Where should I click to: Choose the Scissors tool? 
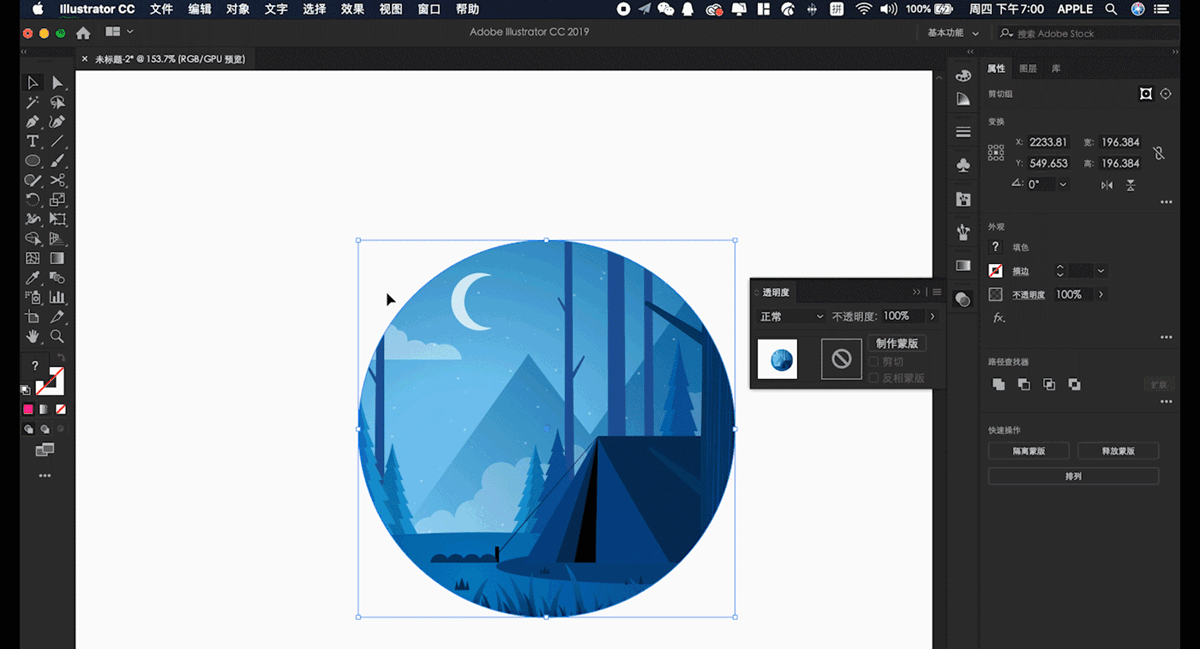pos(57,180)
